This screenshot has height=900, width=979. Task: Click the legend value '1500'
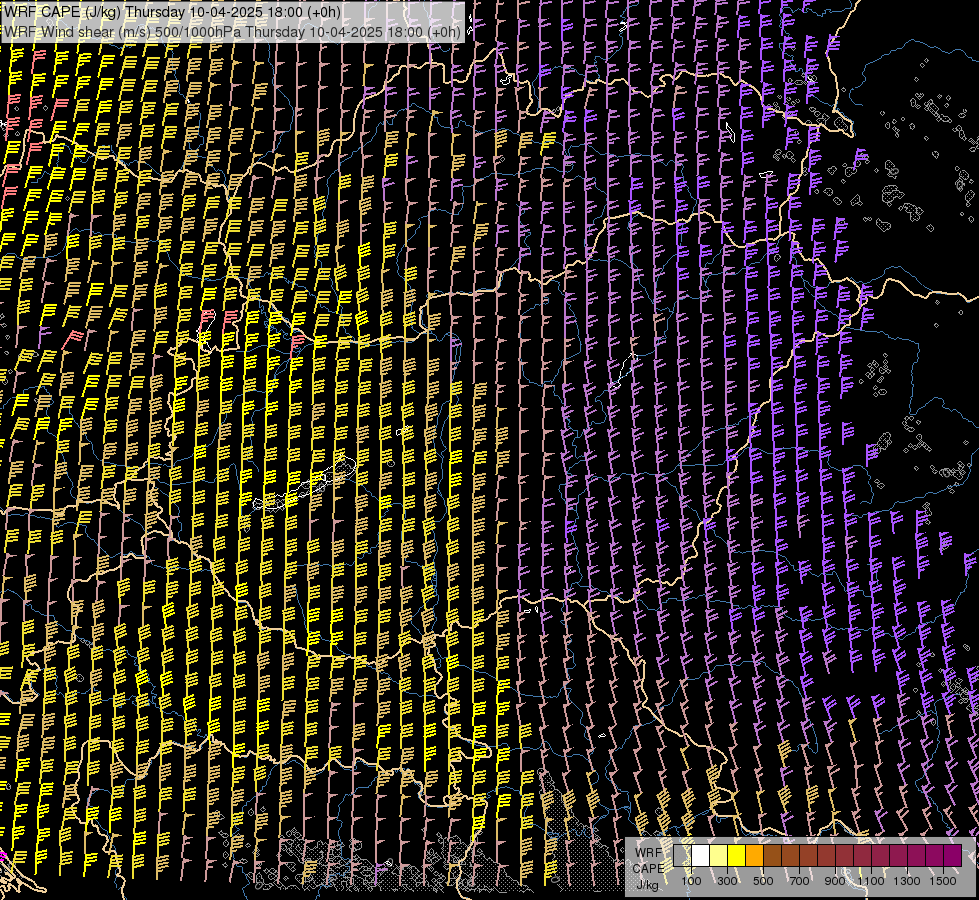(x=943, y=881)
